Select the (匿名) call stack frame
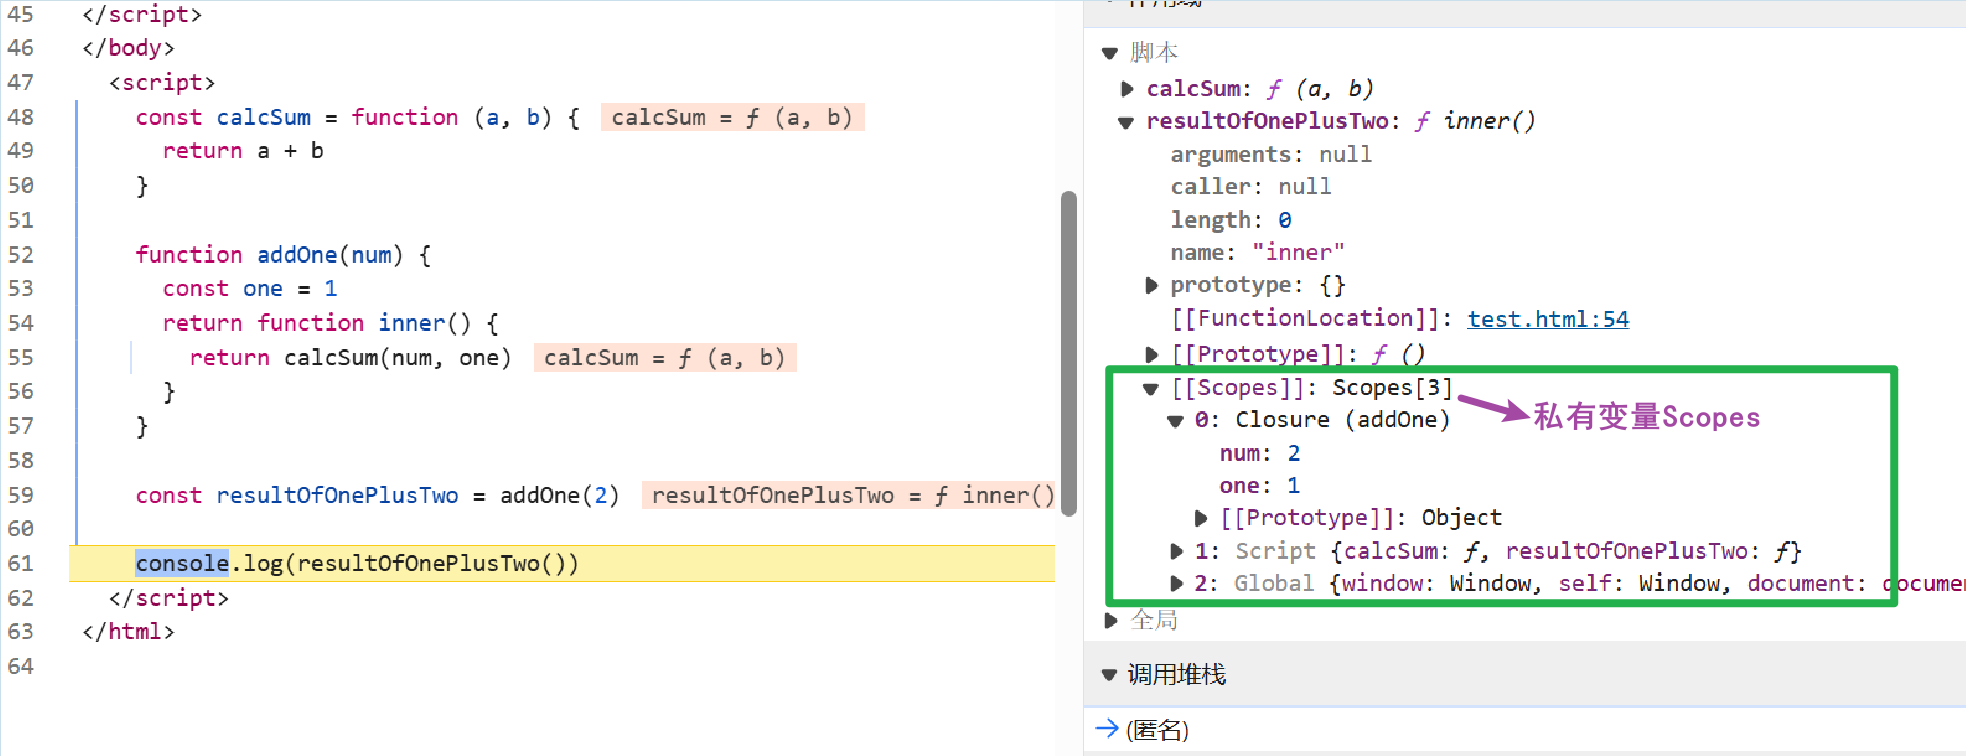 [1157, 730]
